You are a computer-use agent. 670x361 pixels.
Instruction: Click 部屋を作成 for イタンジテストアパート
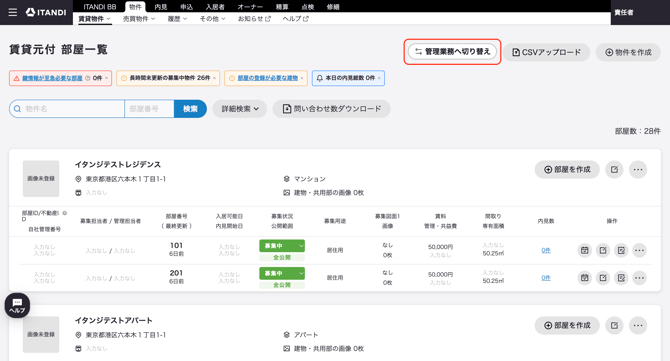tap(567, 326)
